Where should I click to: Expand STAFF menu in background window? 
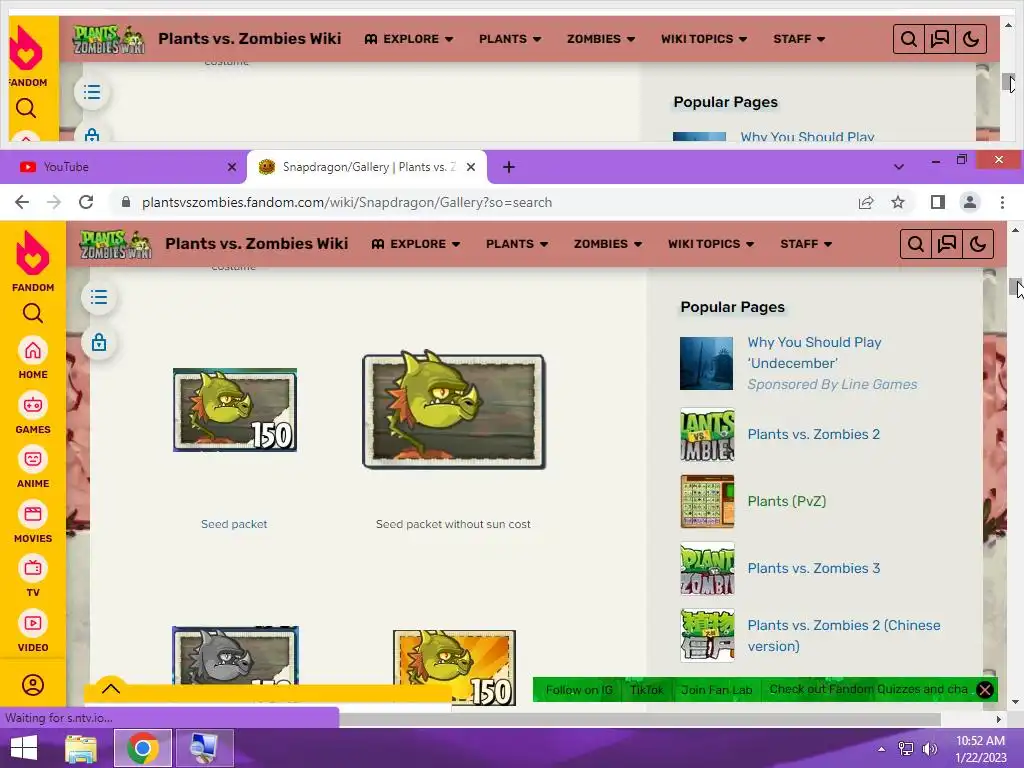pos(799,39)
